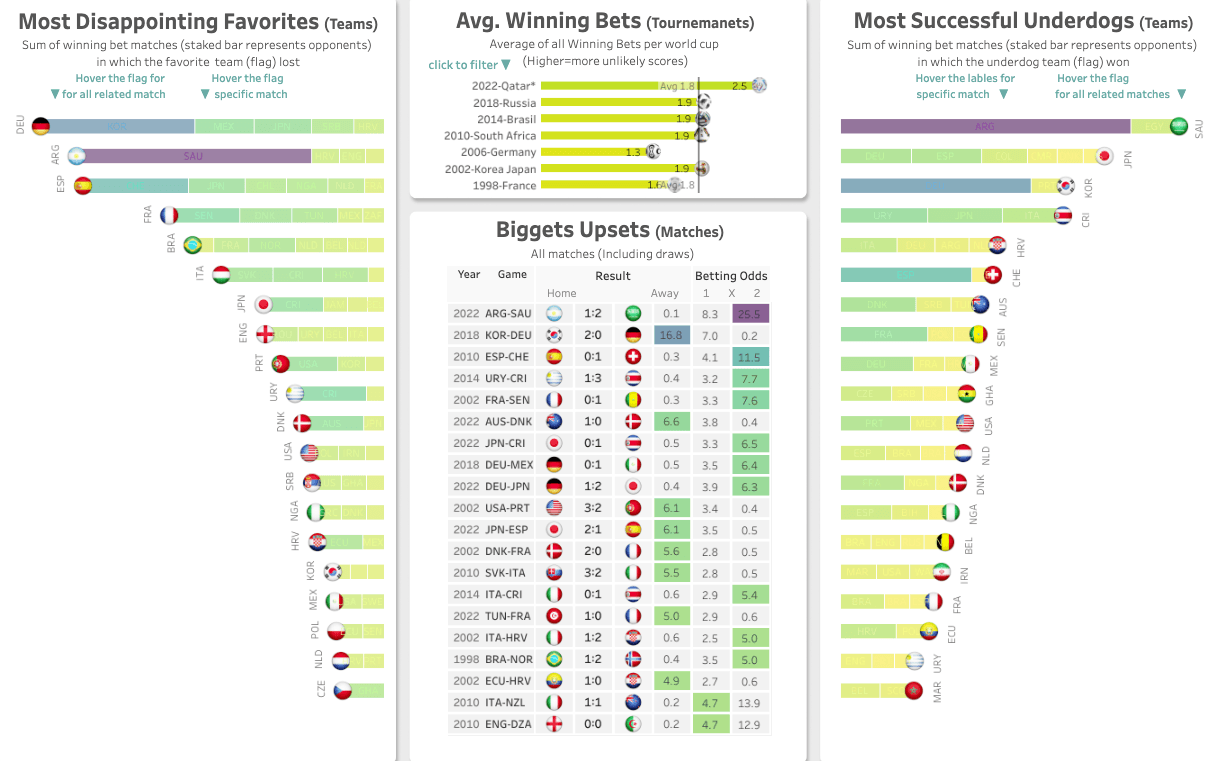Select Brazil flag in Disappointing Favorites chart
The width and height of the screenshot is (1209, 761).
pos(193,245)
